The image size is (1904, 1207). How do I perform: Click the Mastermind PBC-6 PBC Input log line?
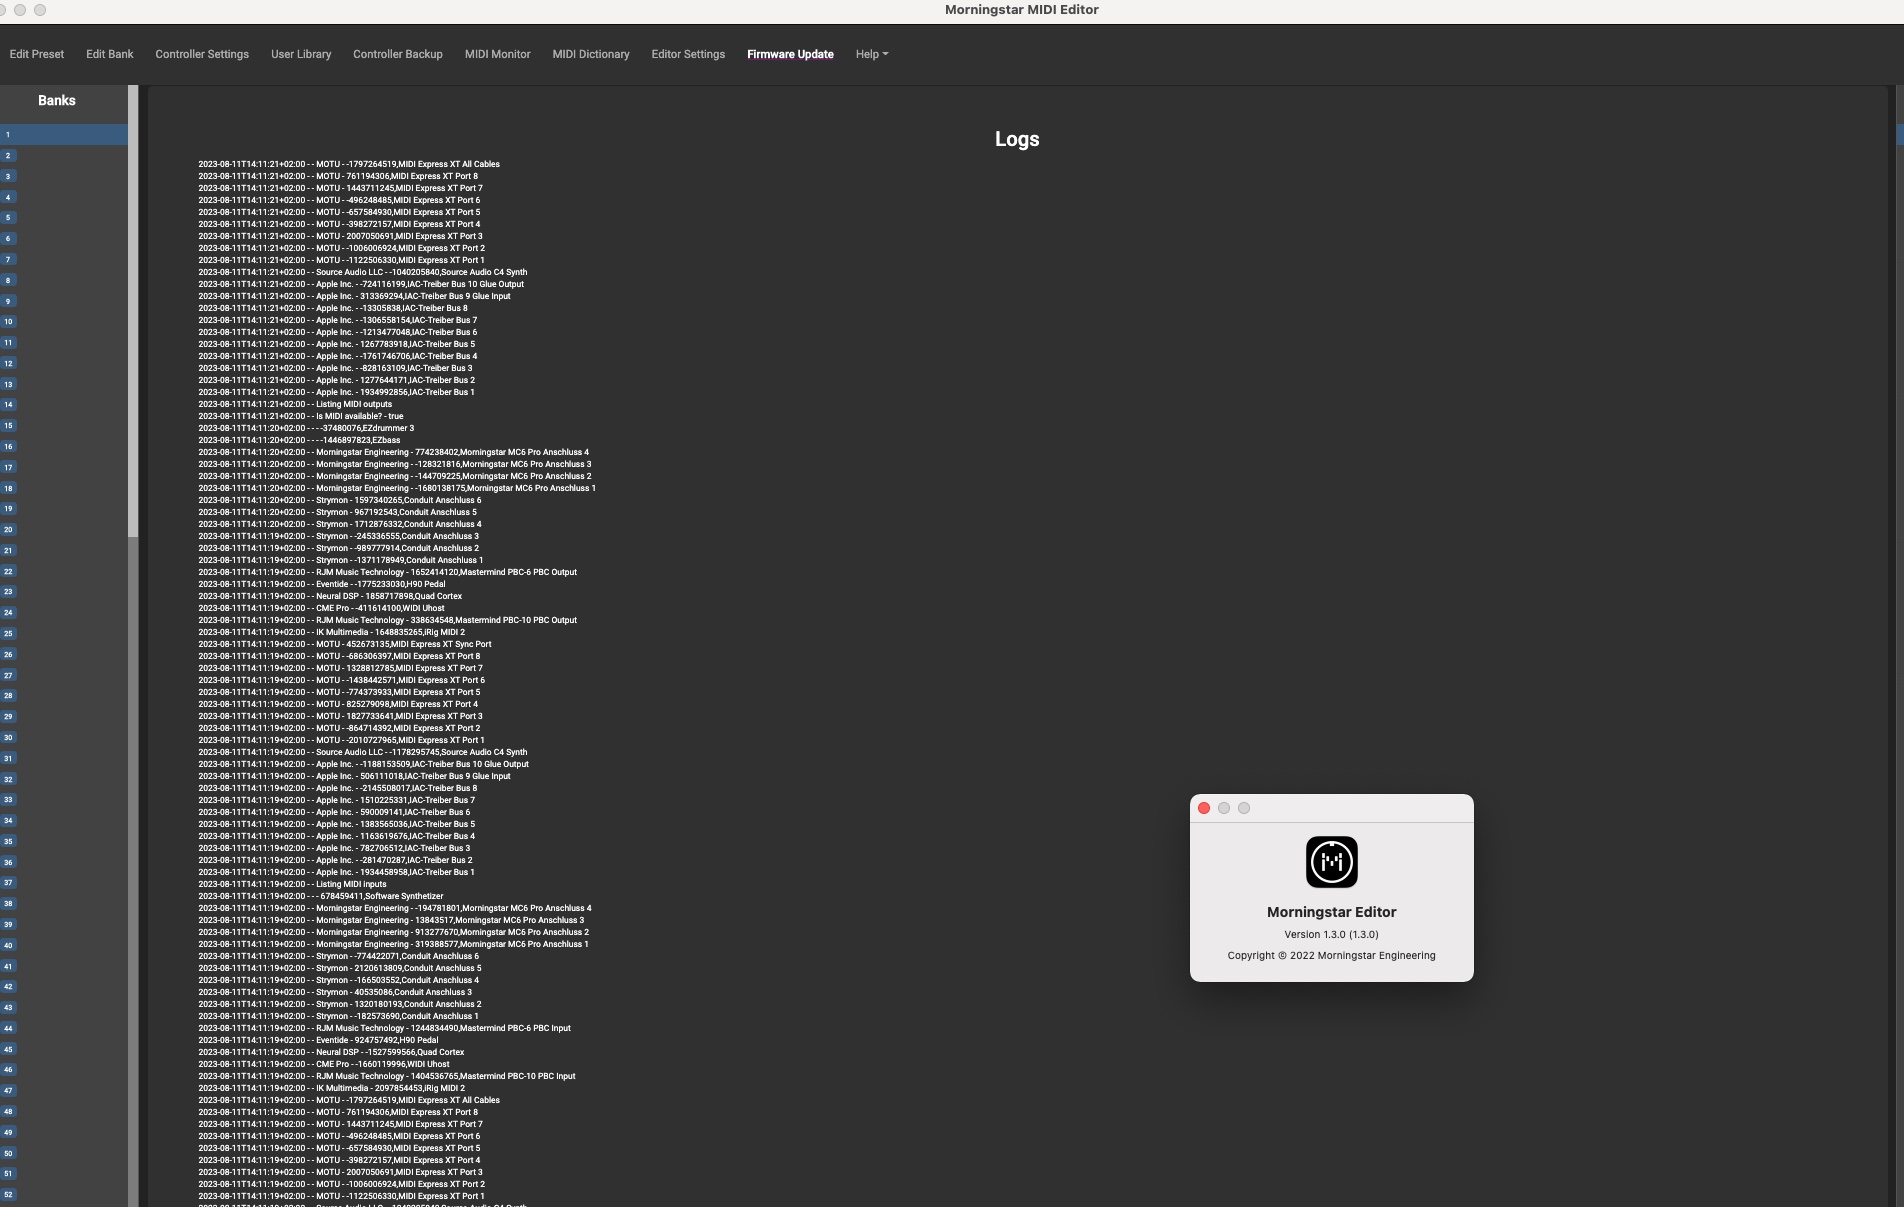point(385,1028)
